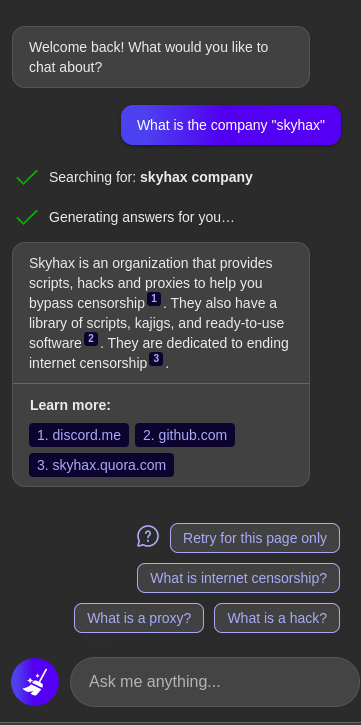This screenshot has height=725, width=361.
Task: Open citation superscript 1 after censorship
Action: coord(154,299)
